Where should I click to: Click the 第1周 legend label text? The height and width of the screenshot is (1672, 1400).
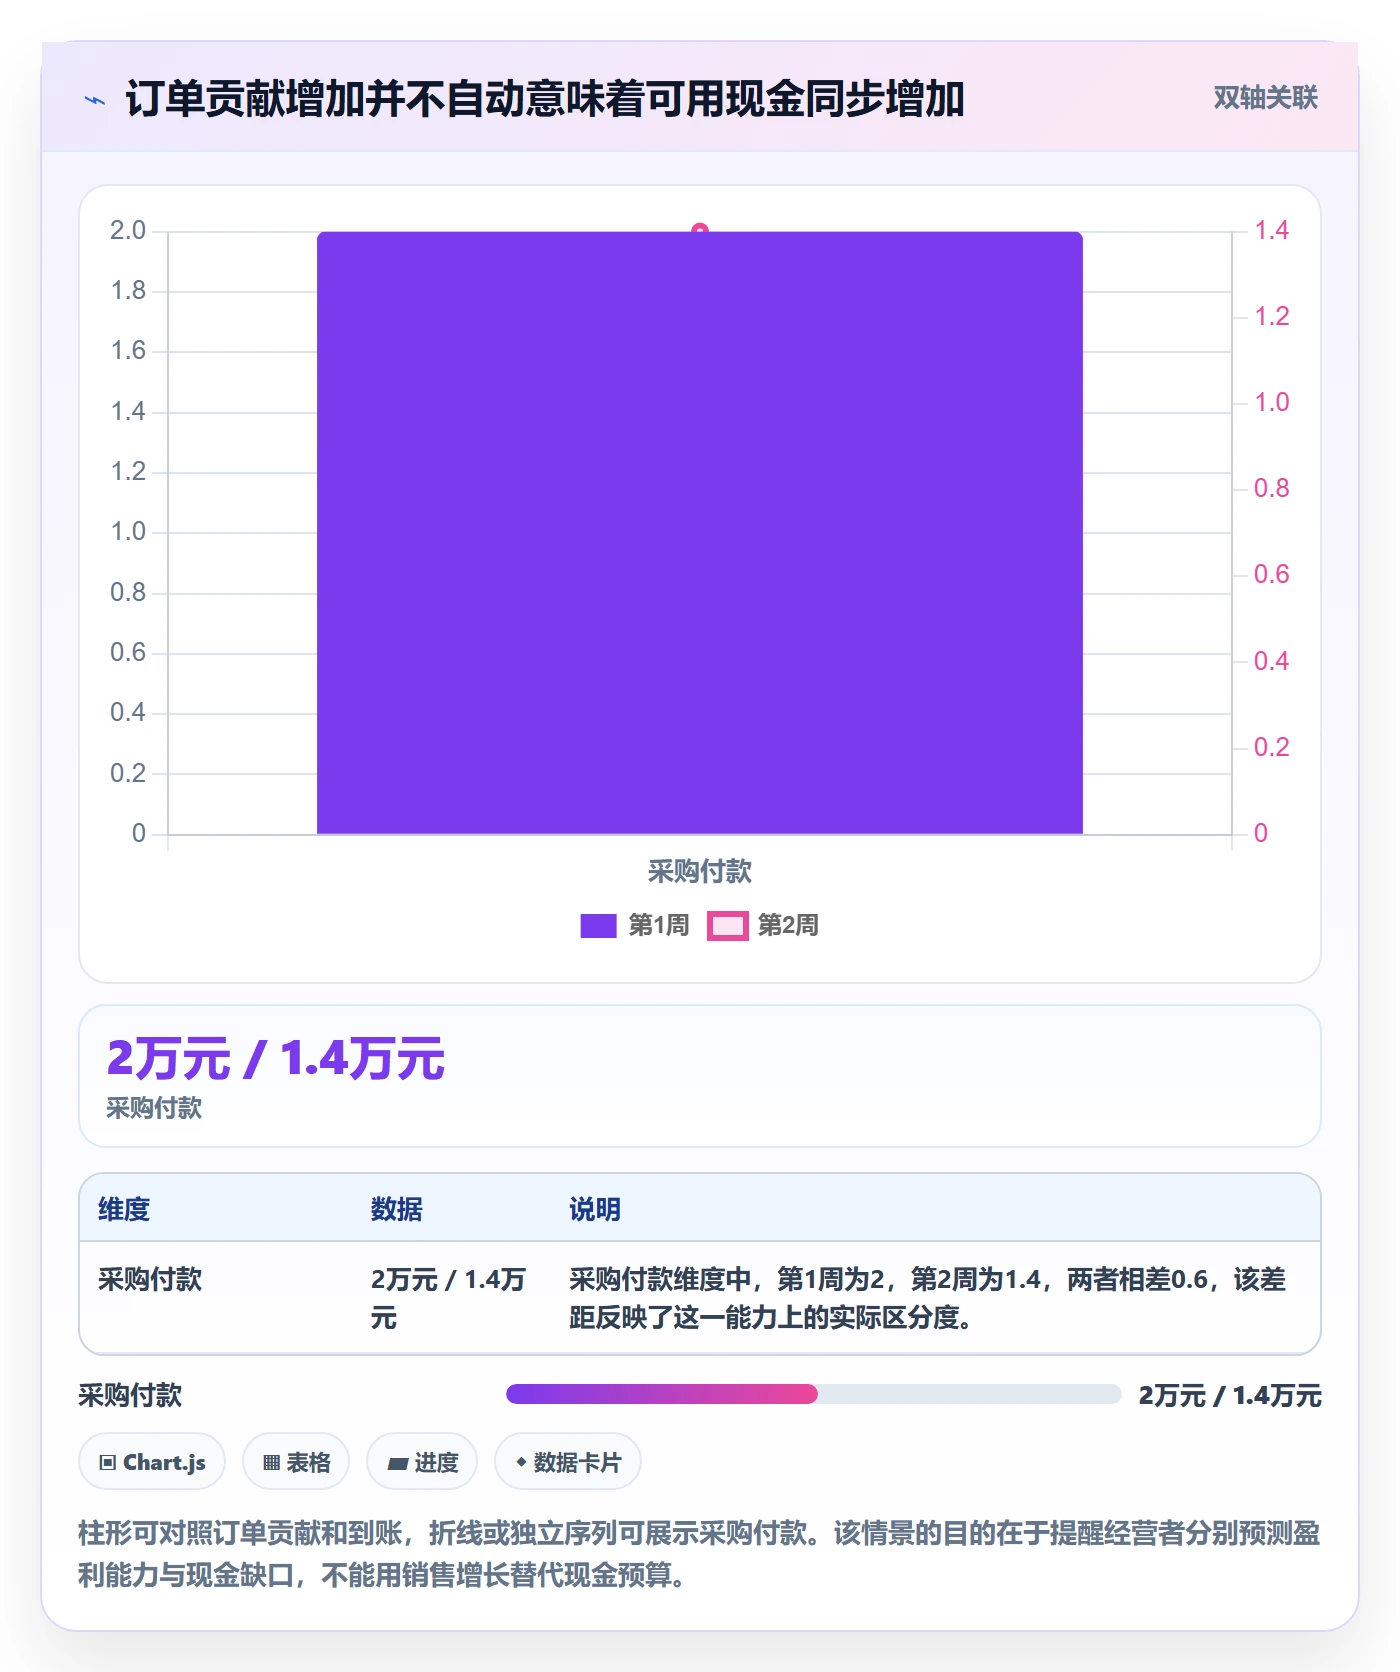point(659,926)
